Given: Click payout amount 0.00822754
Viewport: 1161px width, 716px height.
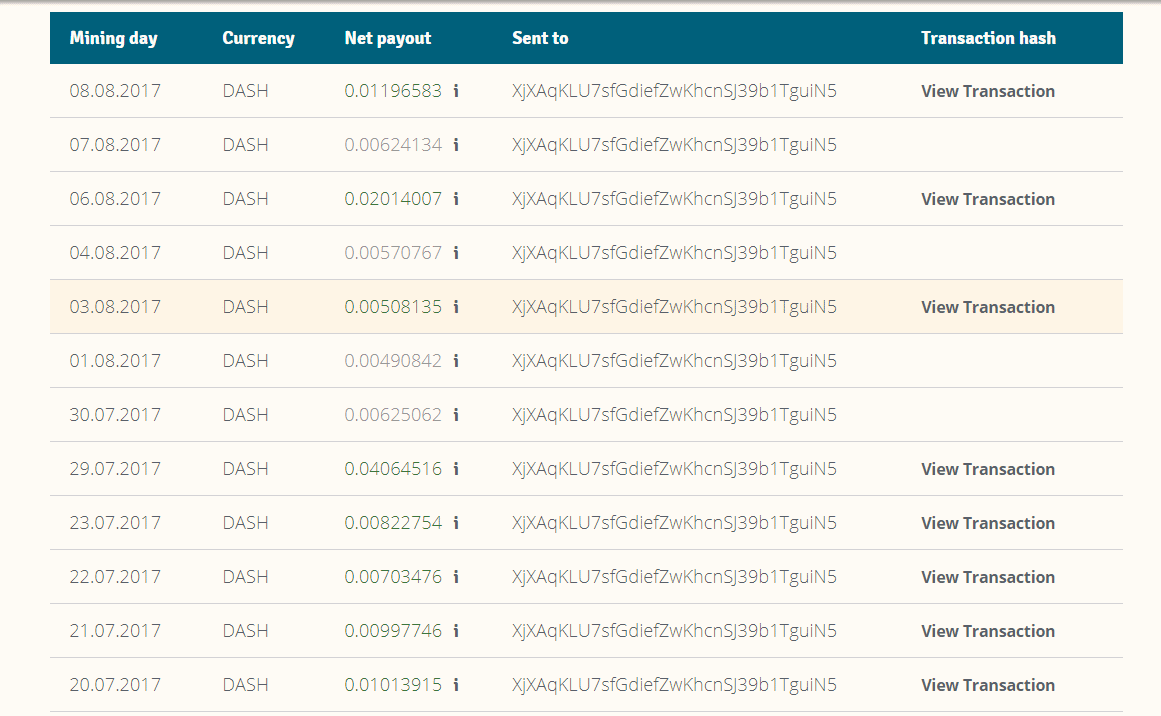Looking at the screenshot, I should [x=393, y=523].
